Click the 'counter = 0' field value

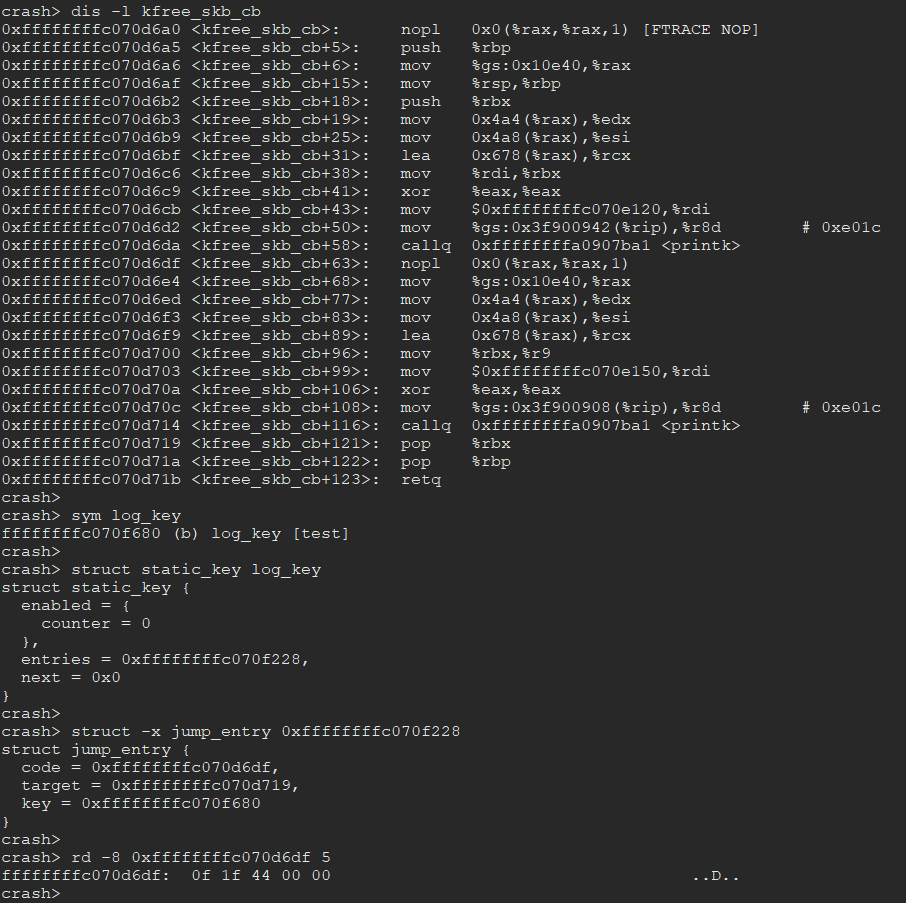coord(96,623)
